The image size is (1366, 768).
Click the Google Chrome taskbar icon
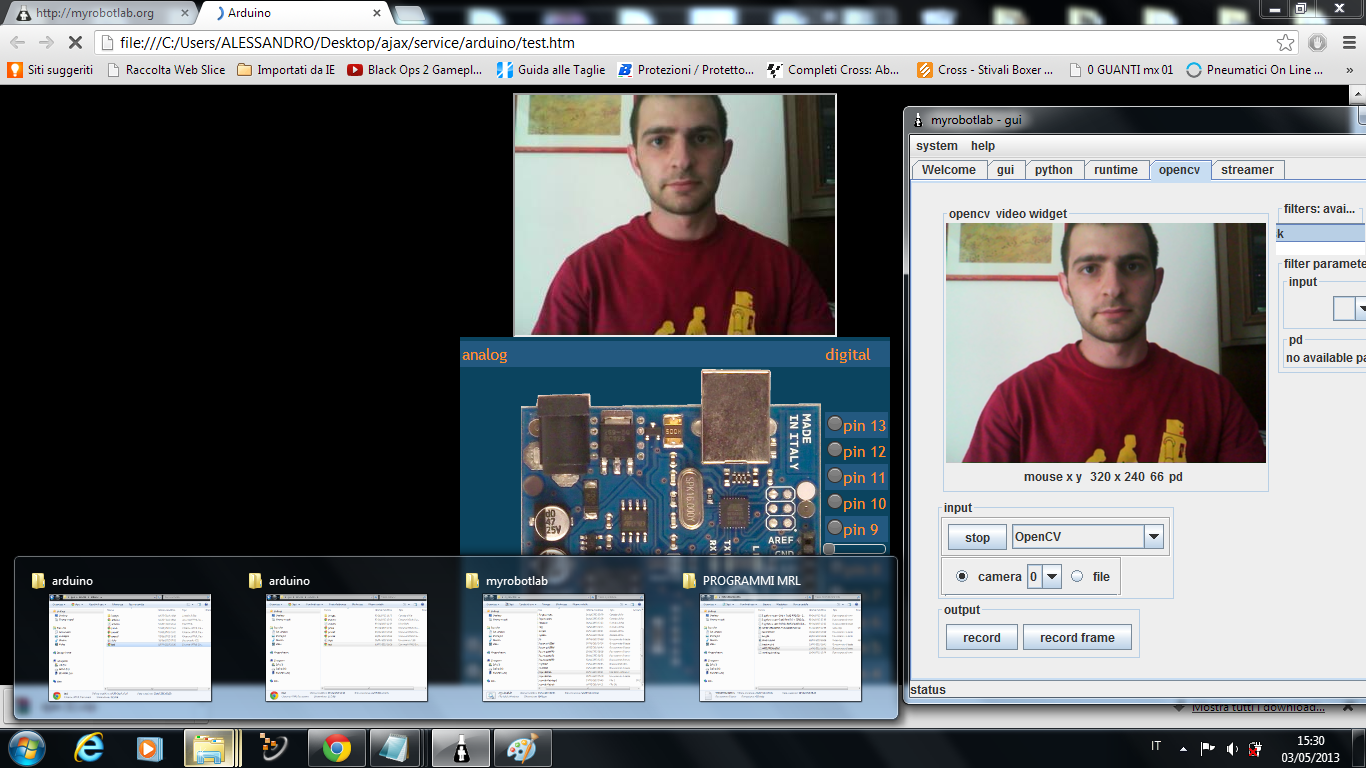pos(336,748)
